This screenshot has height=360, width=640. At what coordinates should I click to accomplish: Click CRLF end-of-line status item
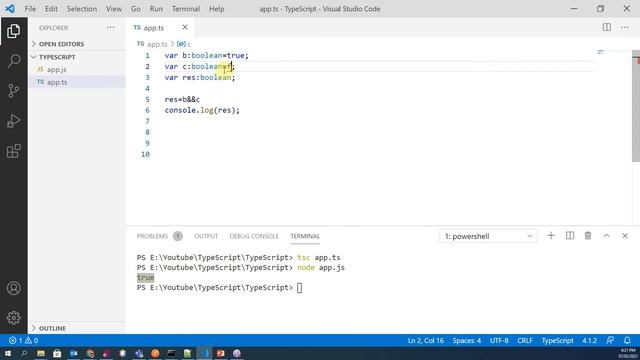(525, 340)
